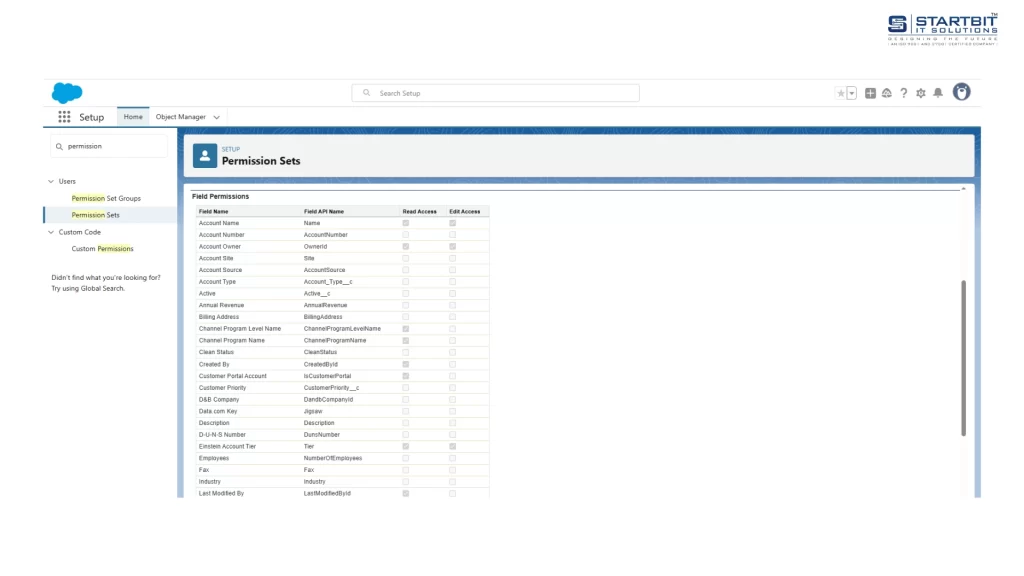Image resolution: width=1024 pixels, height=576 pixels.
Task: Expand the Object Manager tab dropdown
Action: [x=217, y=117]
